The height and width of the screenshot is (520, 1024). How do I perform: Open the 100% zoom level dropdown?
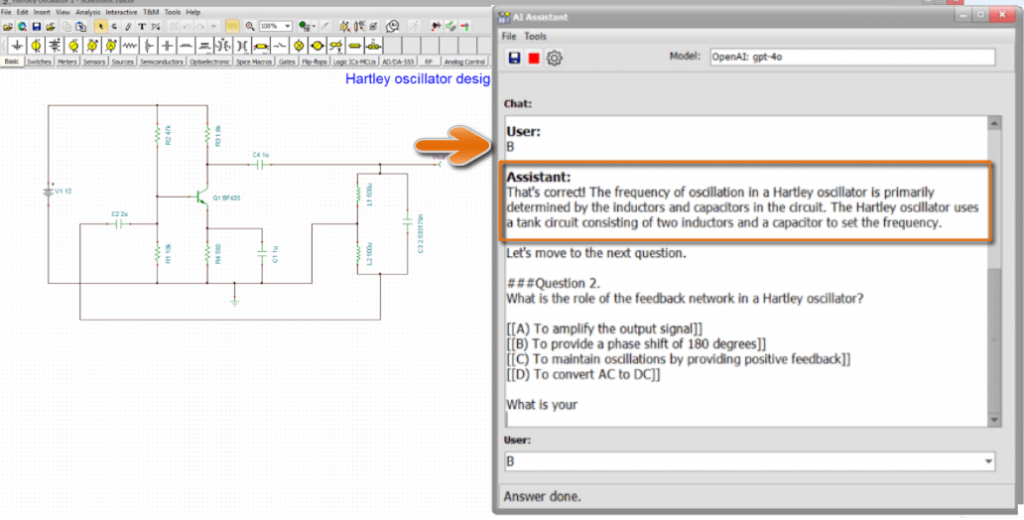(287, 25)
